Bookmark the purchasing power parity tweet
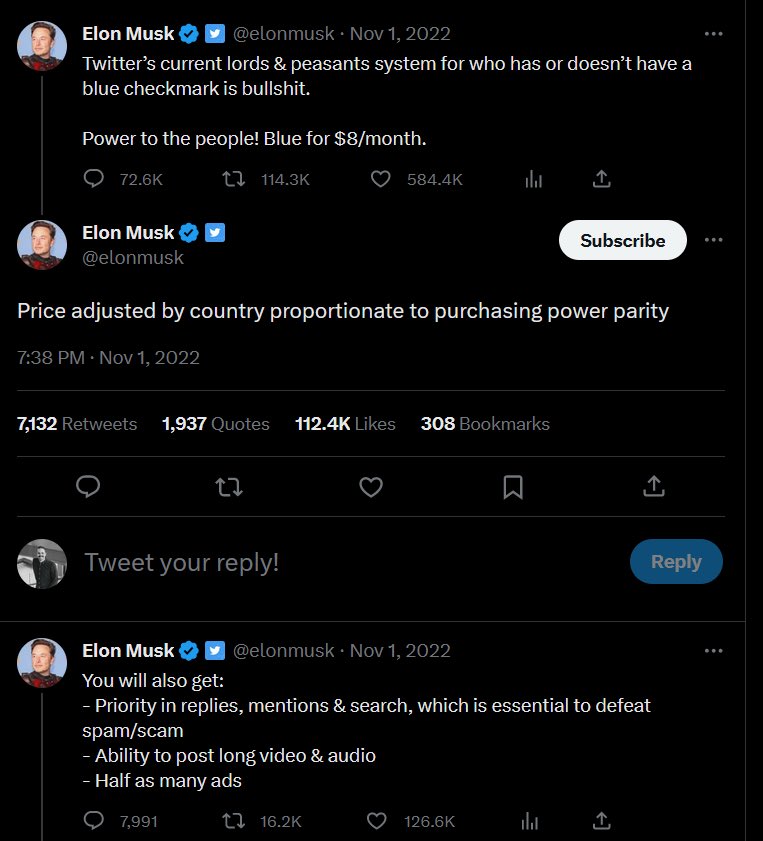This screenshot has width=763, height=841. tap(513, 487)
